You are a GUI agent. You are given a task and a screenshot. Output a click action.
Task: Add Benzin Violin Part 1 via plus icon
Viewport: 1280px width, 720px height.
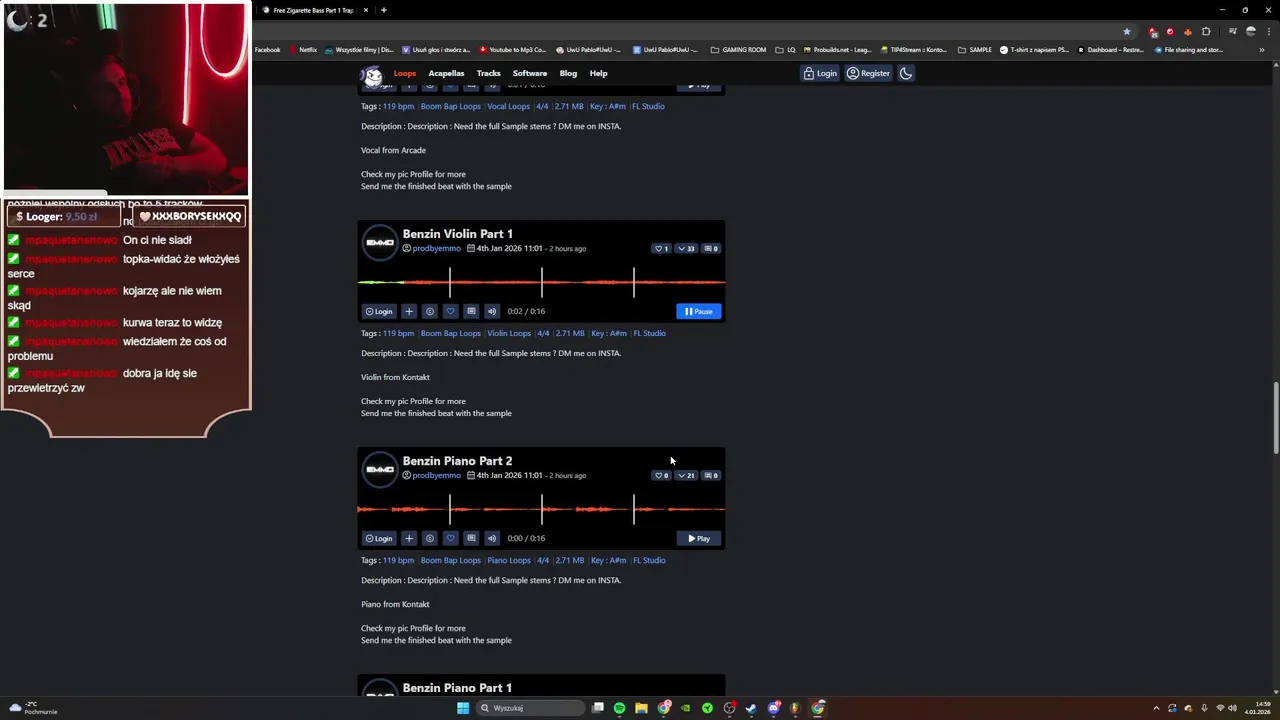coord(409,311)
